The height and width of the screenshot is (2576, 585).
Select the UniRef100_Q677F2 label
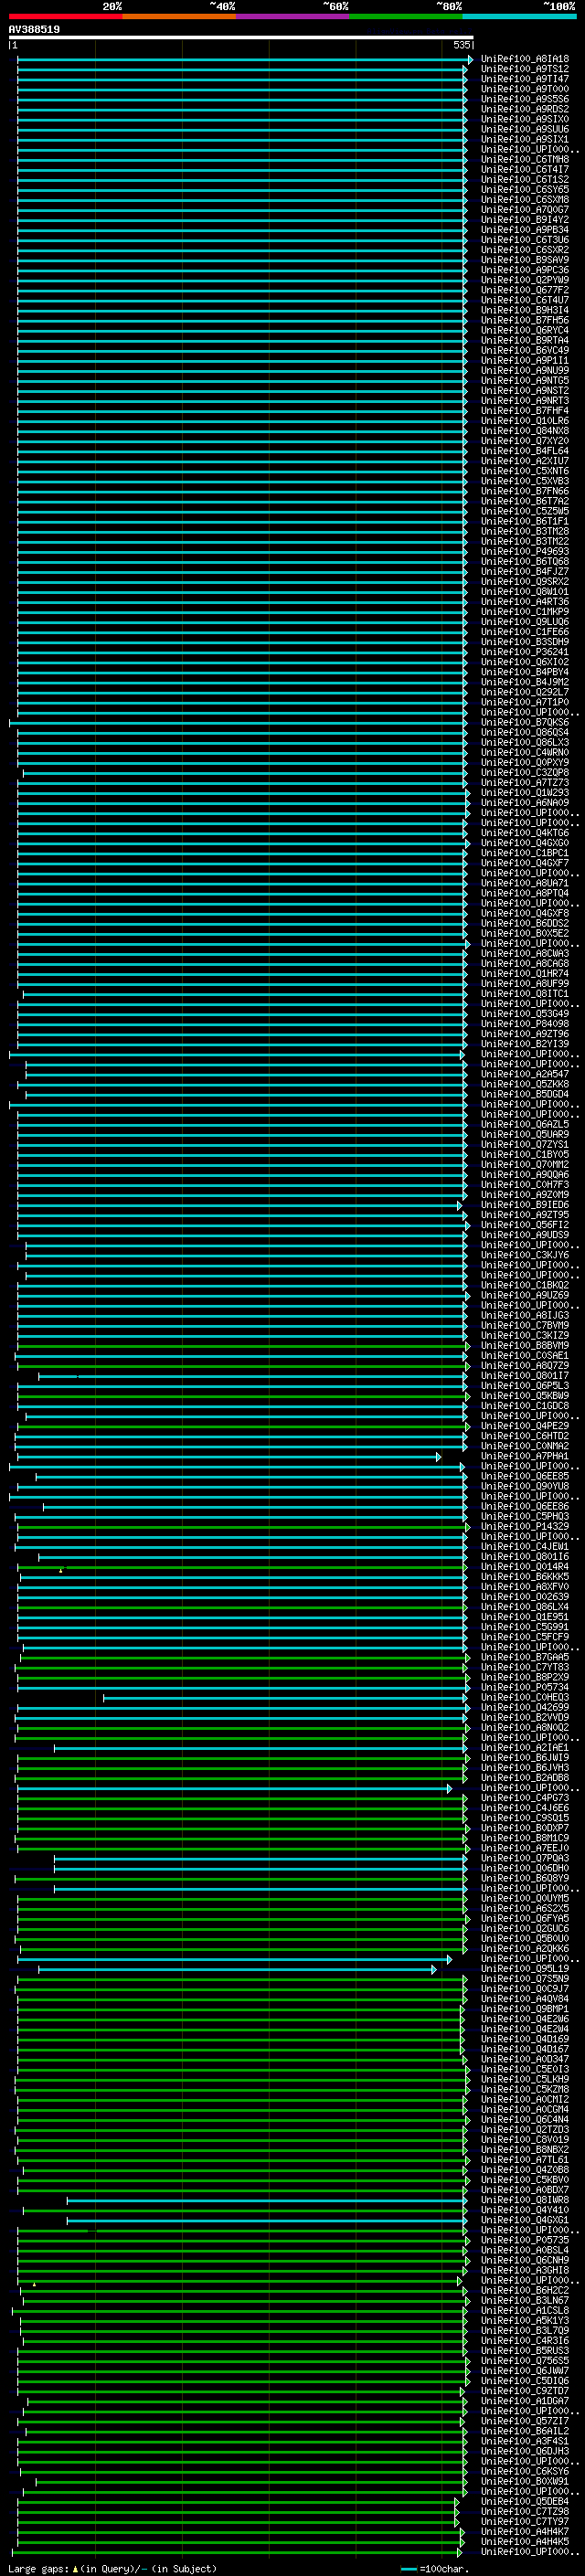click(x=525, y=290)
